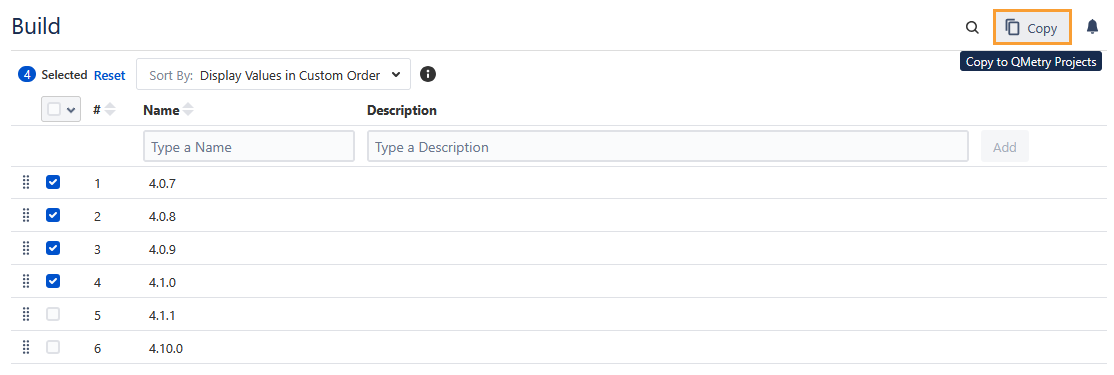Screen dimensions: 1114x375
Task: Focus the Type a Name field
Action: [x=249, y=146]
